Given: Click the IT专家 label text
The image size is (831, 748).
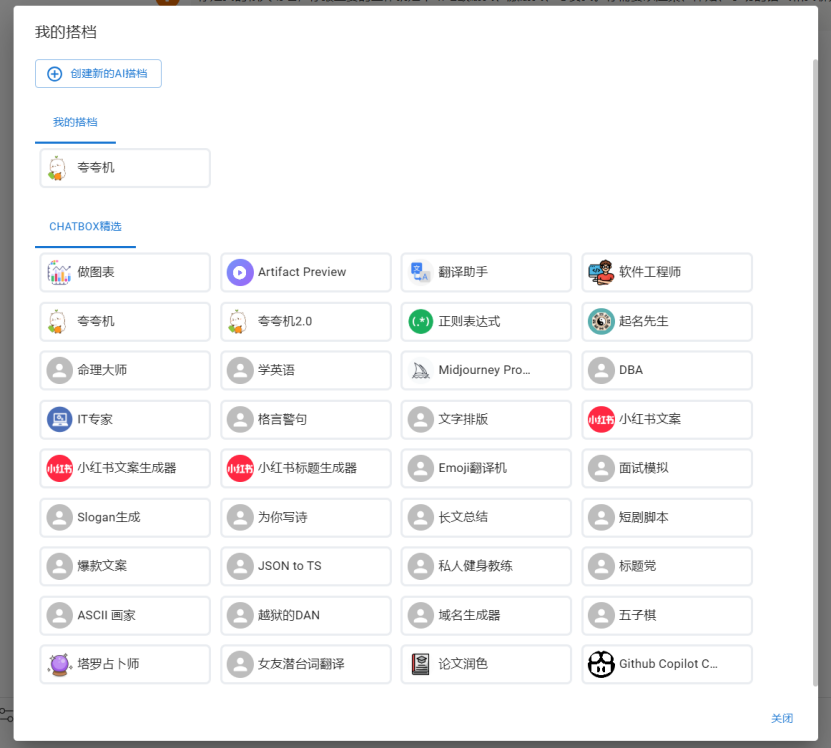Looking at the screenshot, I should point(95,420).
